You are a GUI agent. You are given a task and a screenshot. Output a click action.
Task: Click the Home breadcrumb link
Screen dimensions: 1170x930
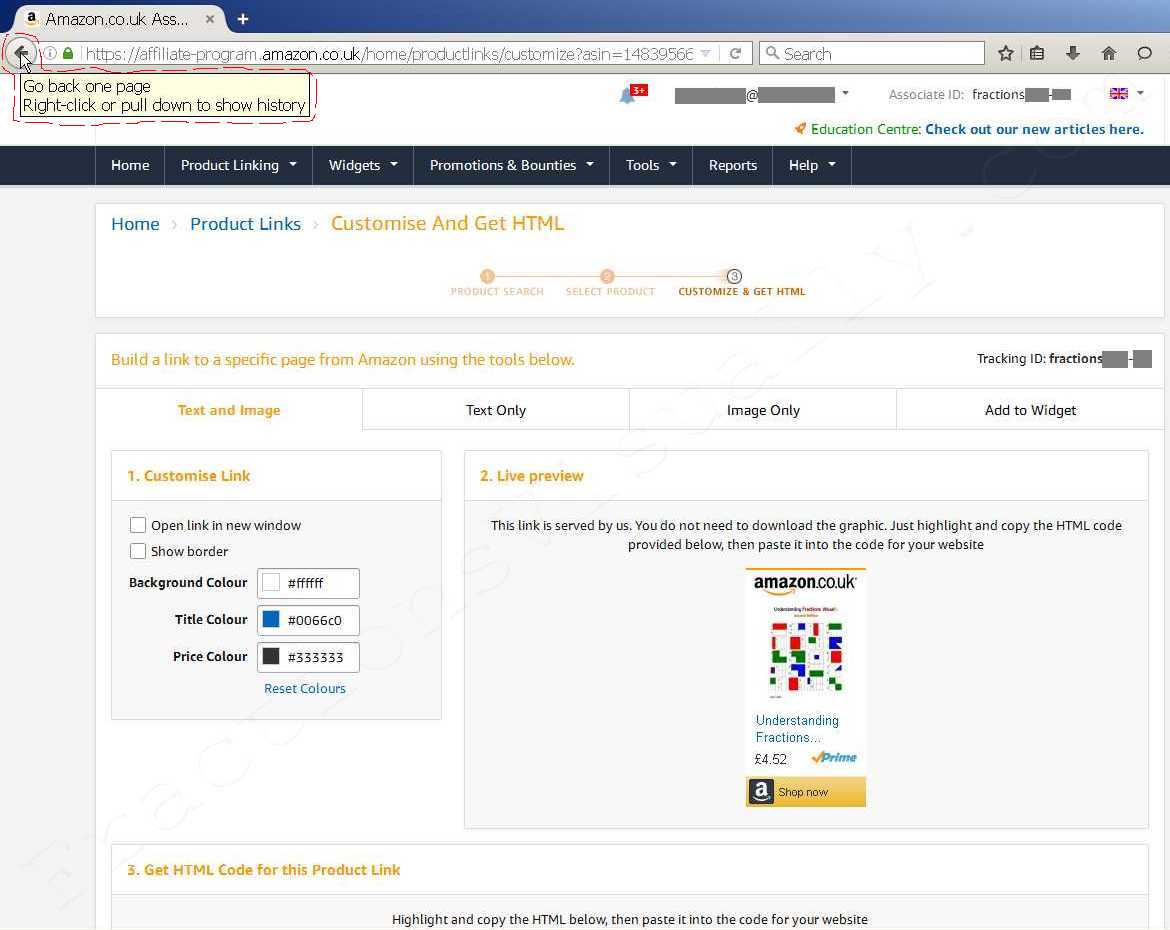tap(135, 224)
